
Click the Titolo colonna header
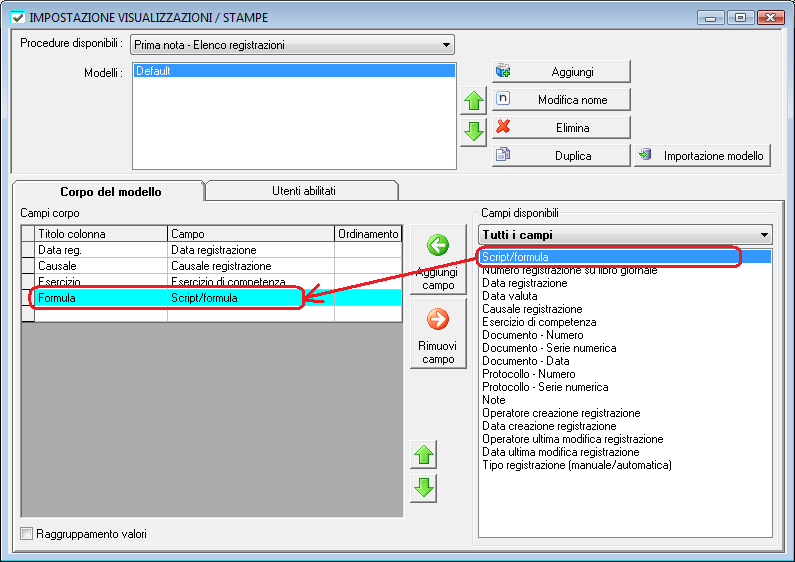101,234
